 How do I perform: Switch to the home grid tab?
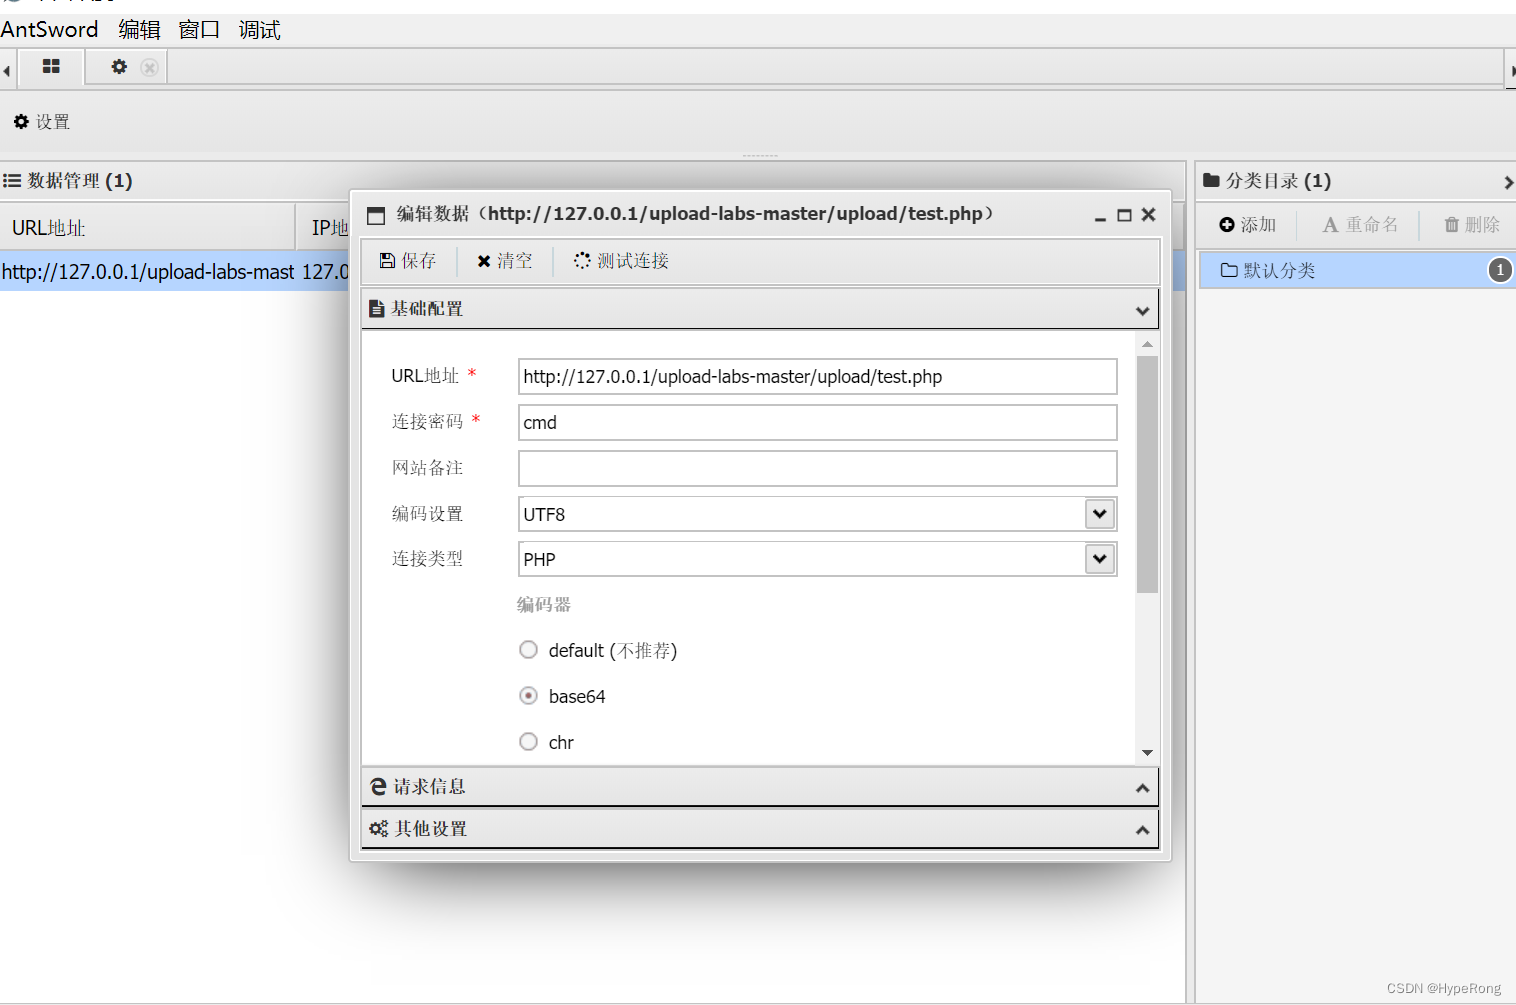coord(51,67)
